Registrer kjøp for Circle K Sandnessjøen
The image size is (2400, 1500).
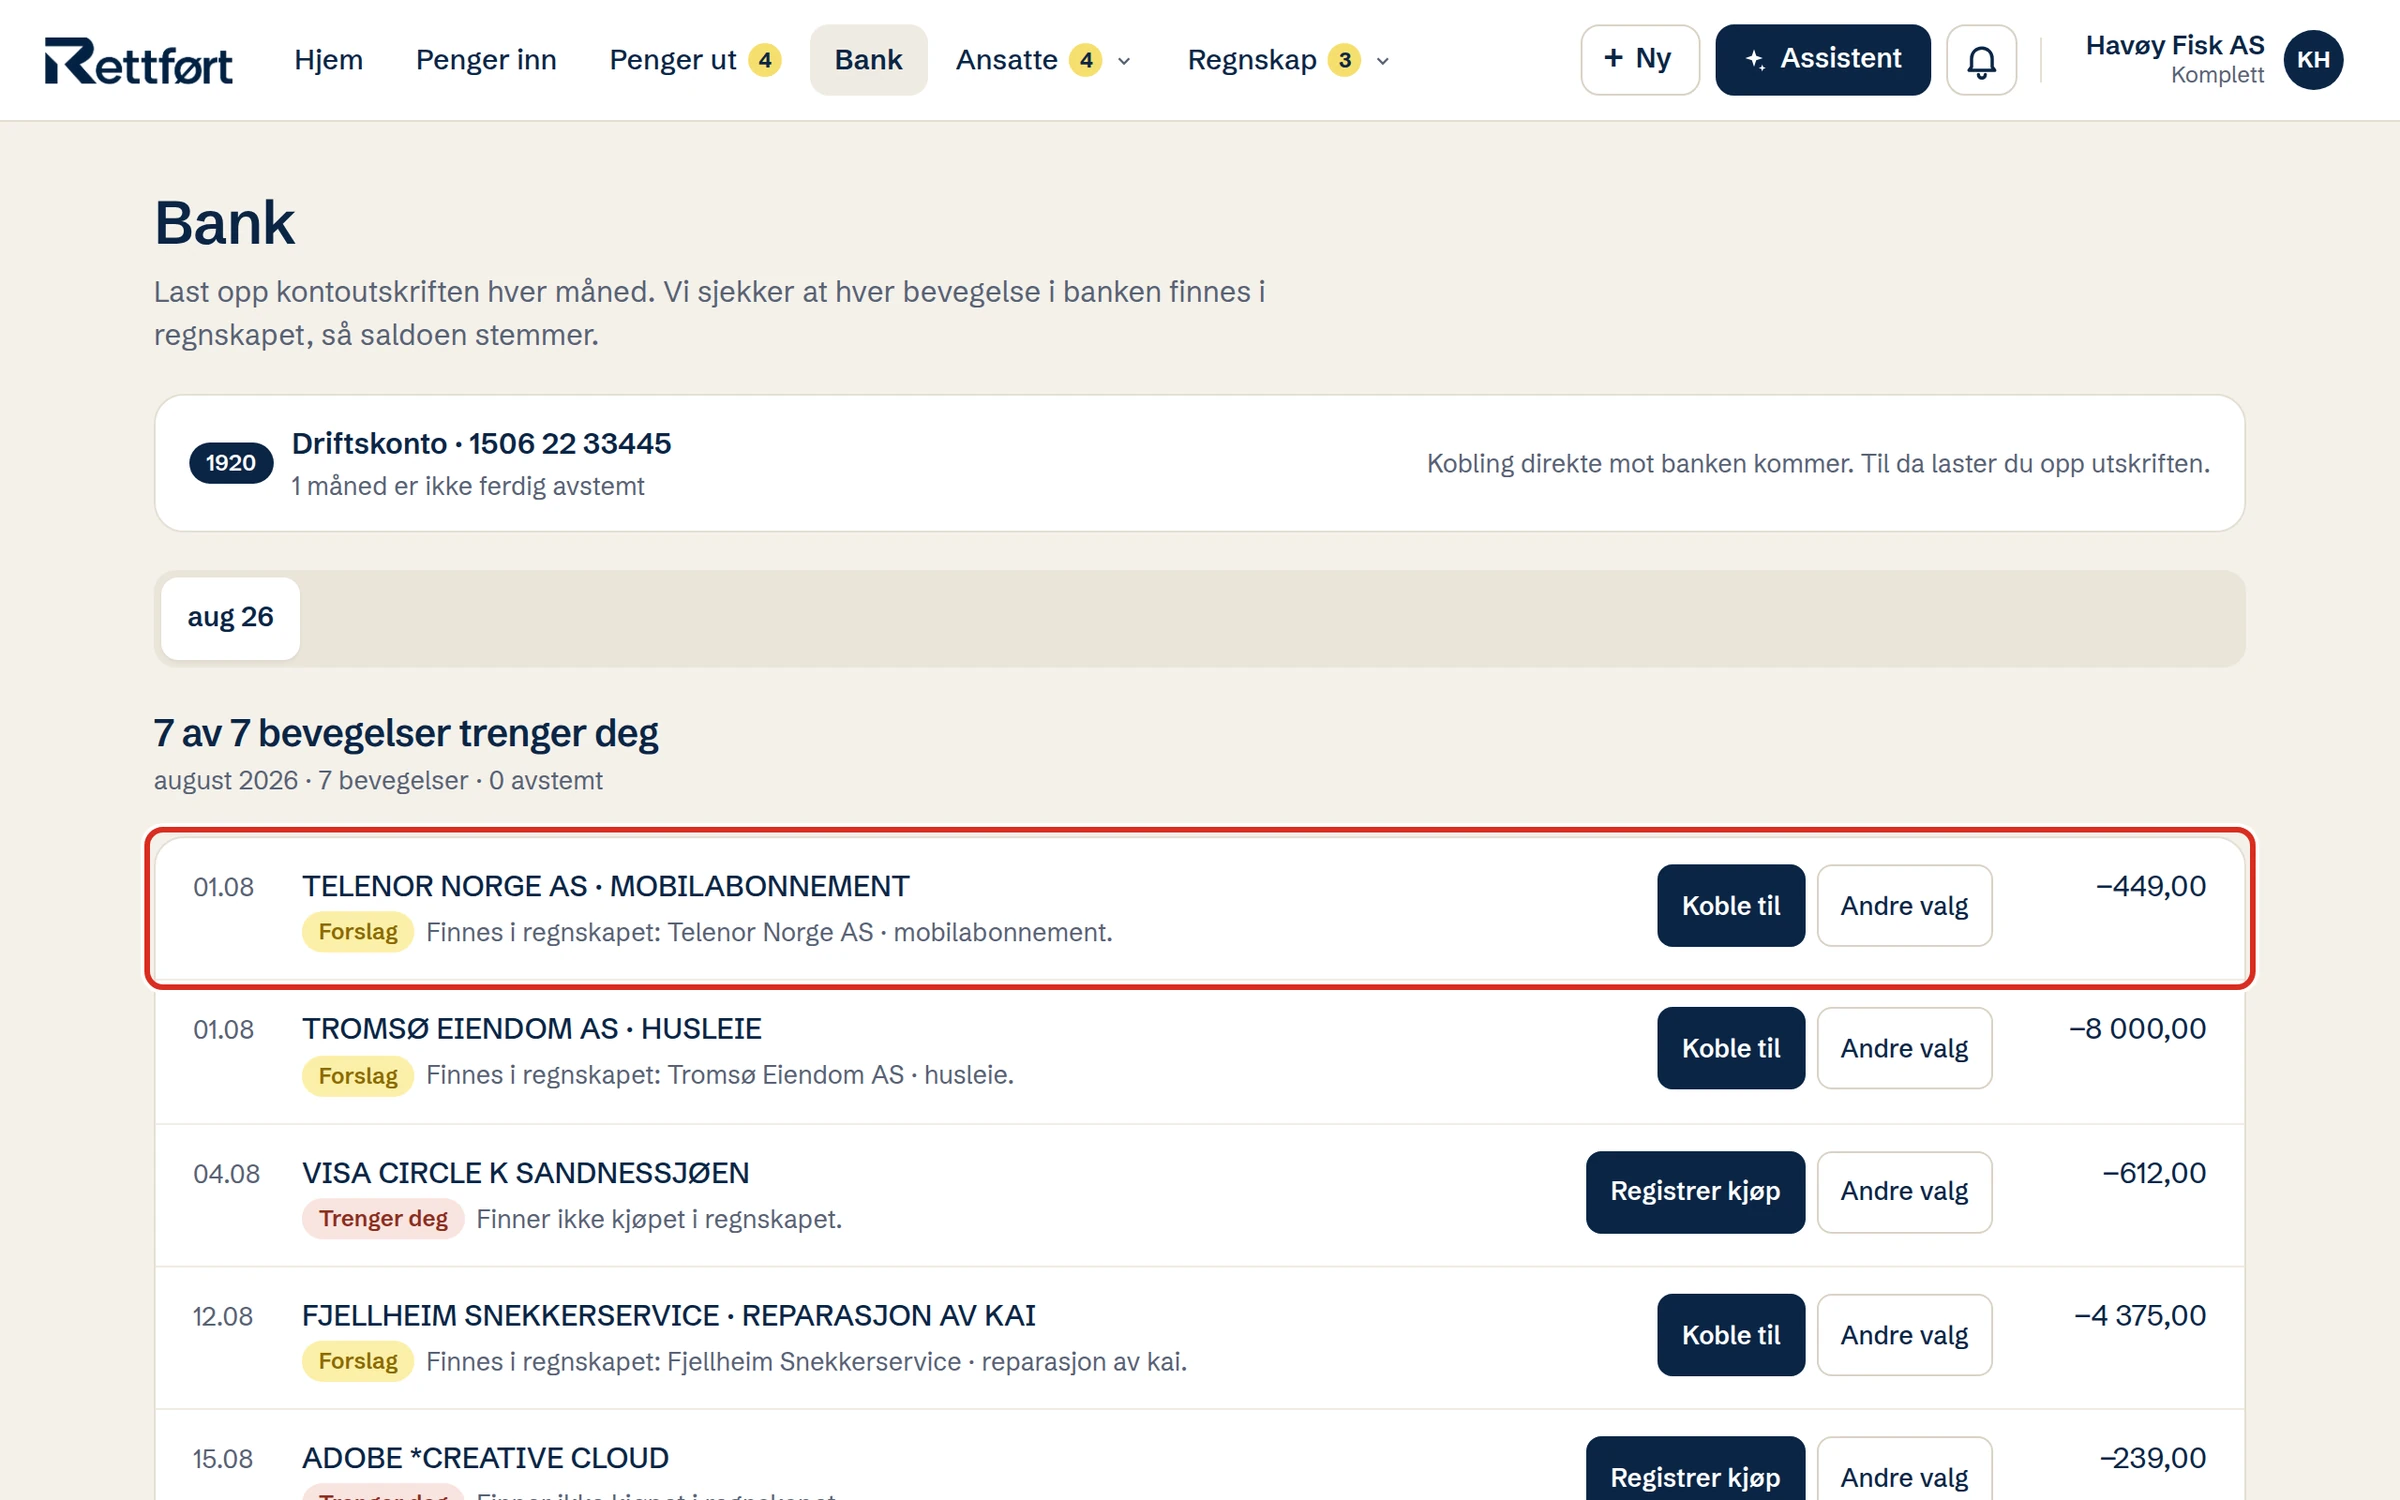1695,1192
